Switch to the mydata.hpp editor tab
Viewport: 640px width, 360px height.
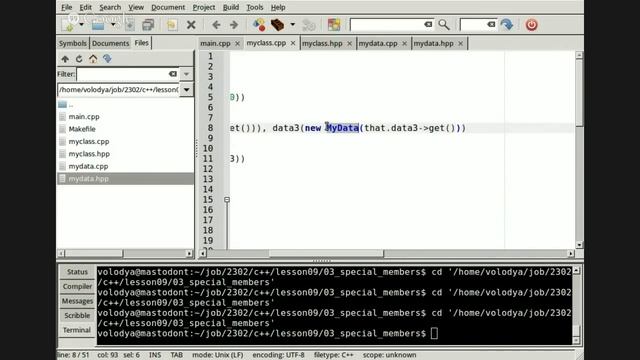click(433, 43)
